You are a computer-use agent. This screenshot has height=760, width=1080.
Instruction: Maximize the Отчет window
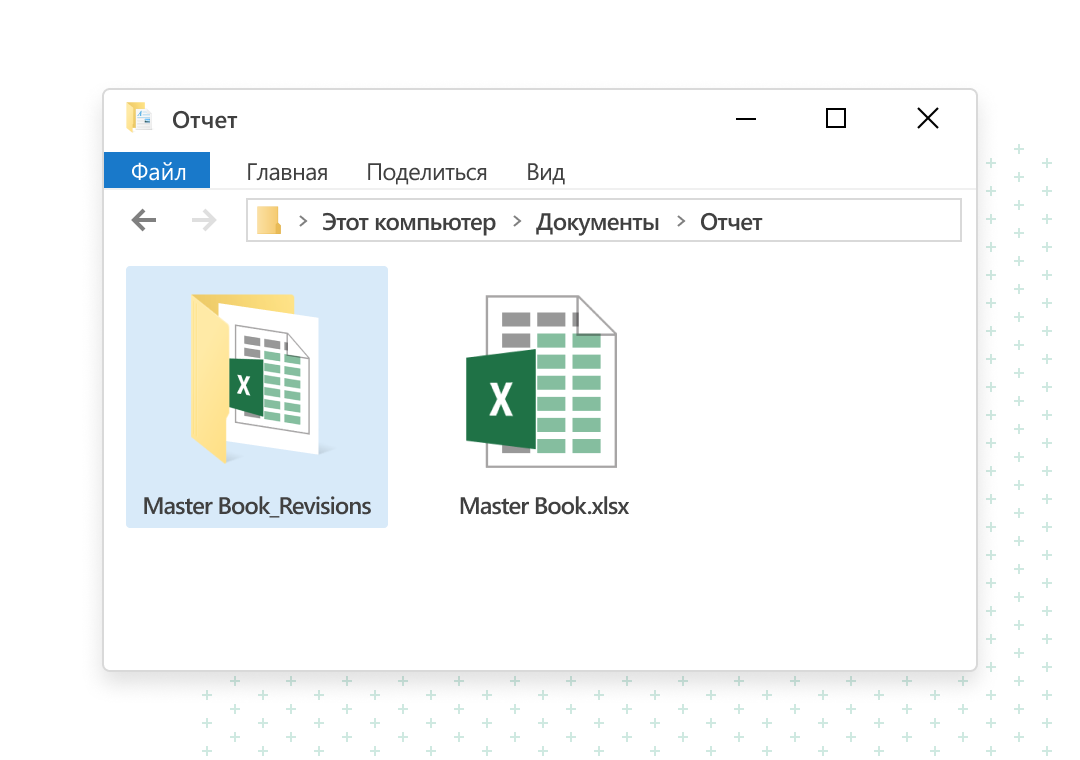[x=836, y=119]
